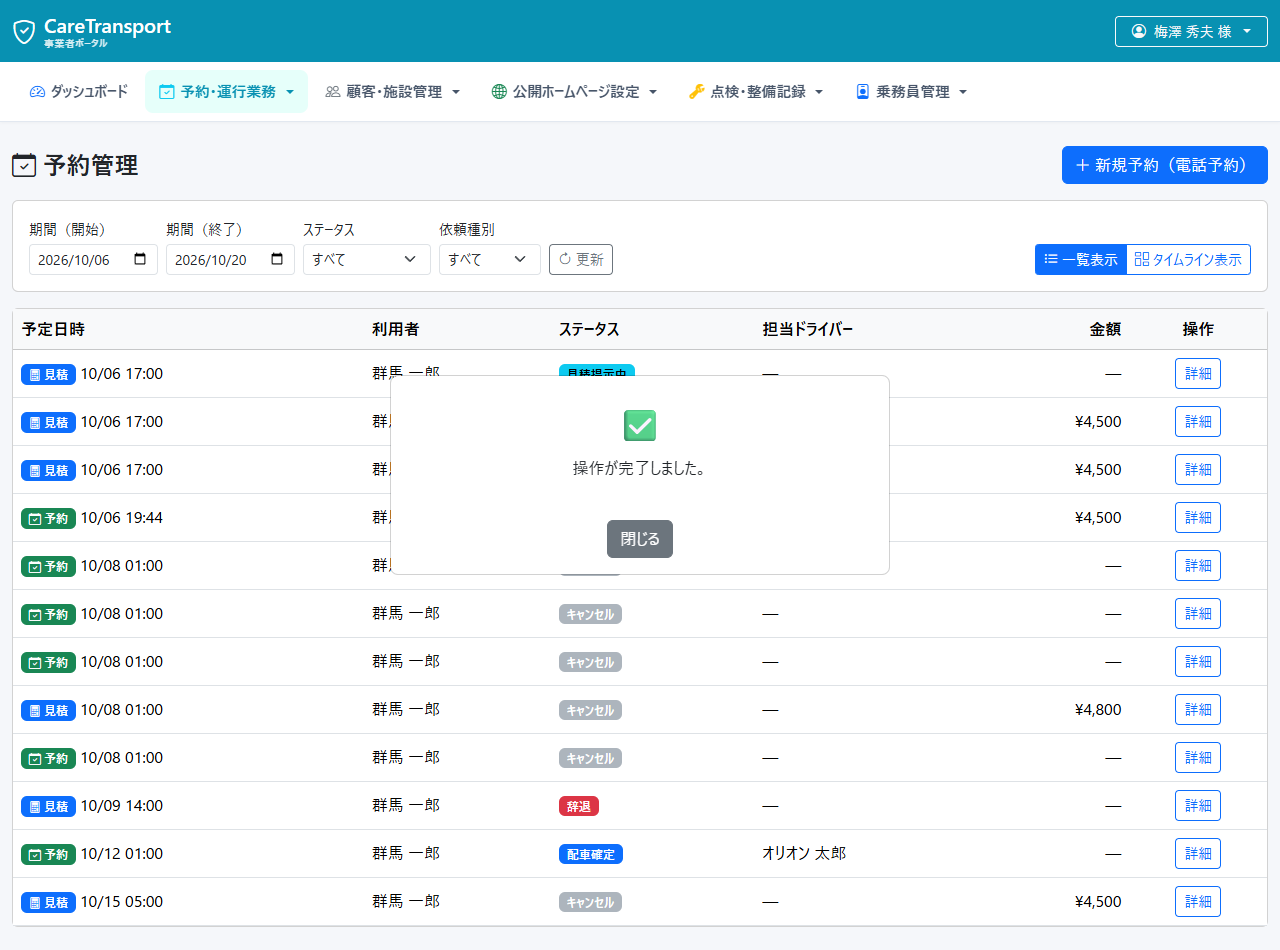Image resolution: width=1280 pixels, height=950 pixels.
Task: Open the 乗務員管理 menu
Action: (x=911, y=92)
